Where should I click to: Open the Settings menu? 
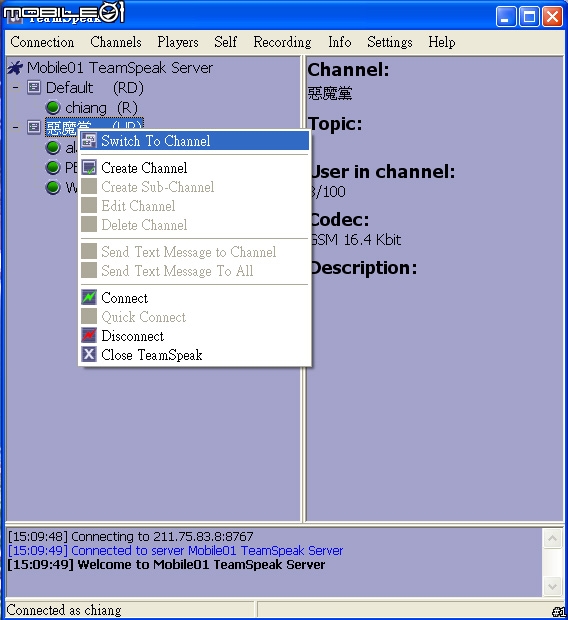[x=390, y=42]
